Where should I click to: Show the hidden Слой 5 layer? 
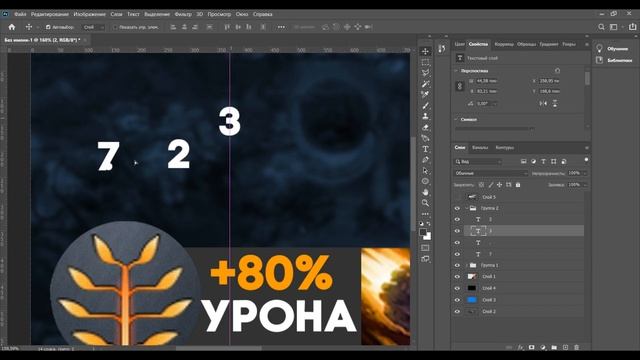[457, 197]
